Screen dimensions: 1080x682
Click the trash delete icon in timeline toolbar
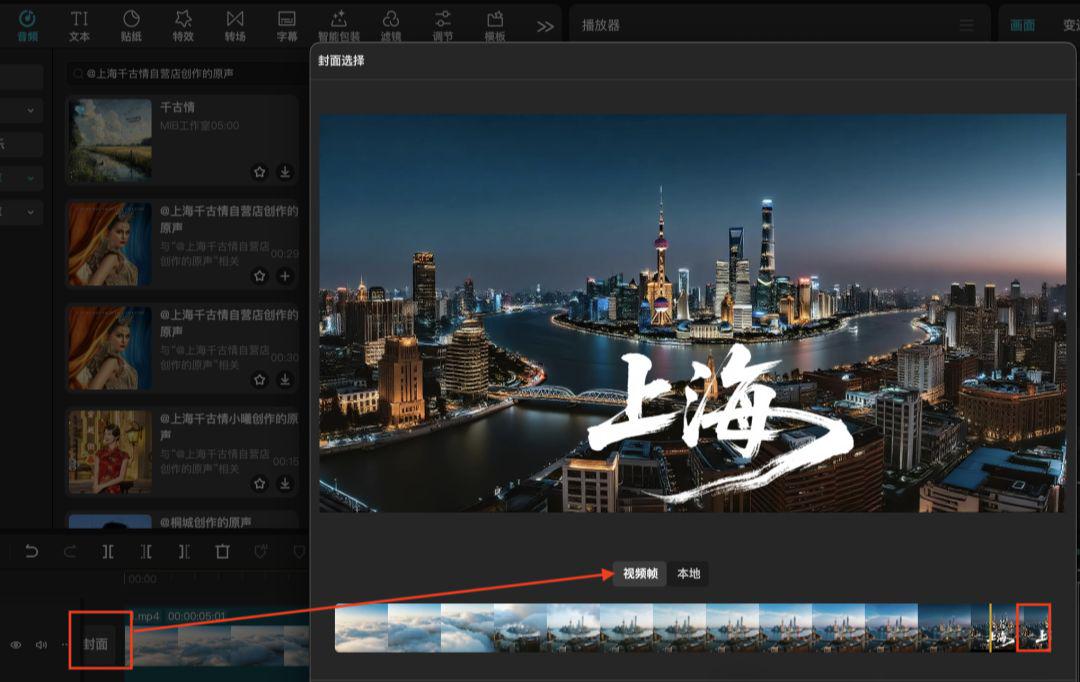222,551
